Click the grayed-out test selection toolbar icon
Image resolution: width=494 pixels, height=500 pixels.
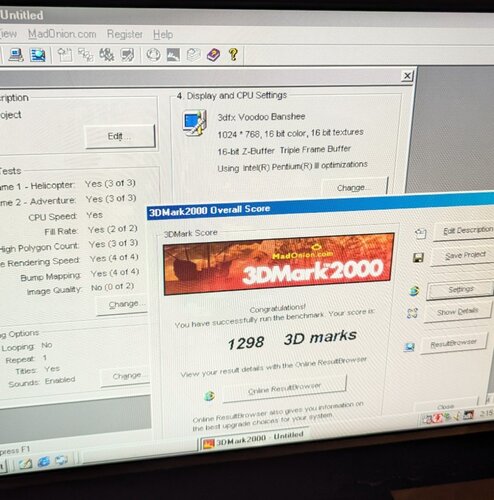tap(86, 55)
